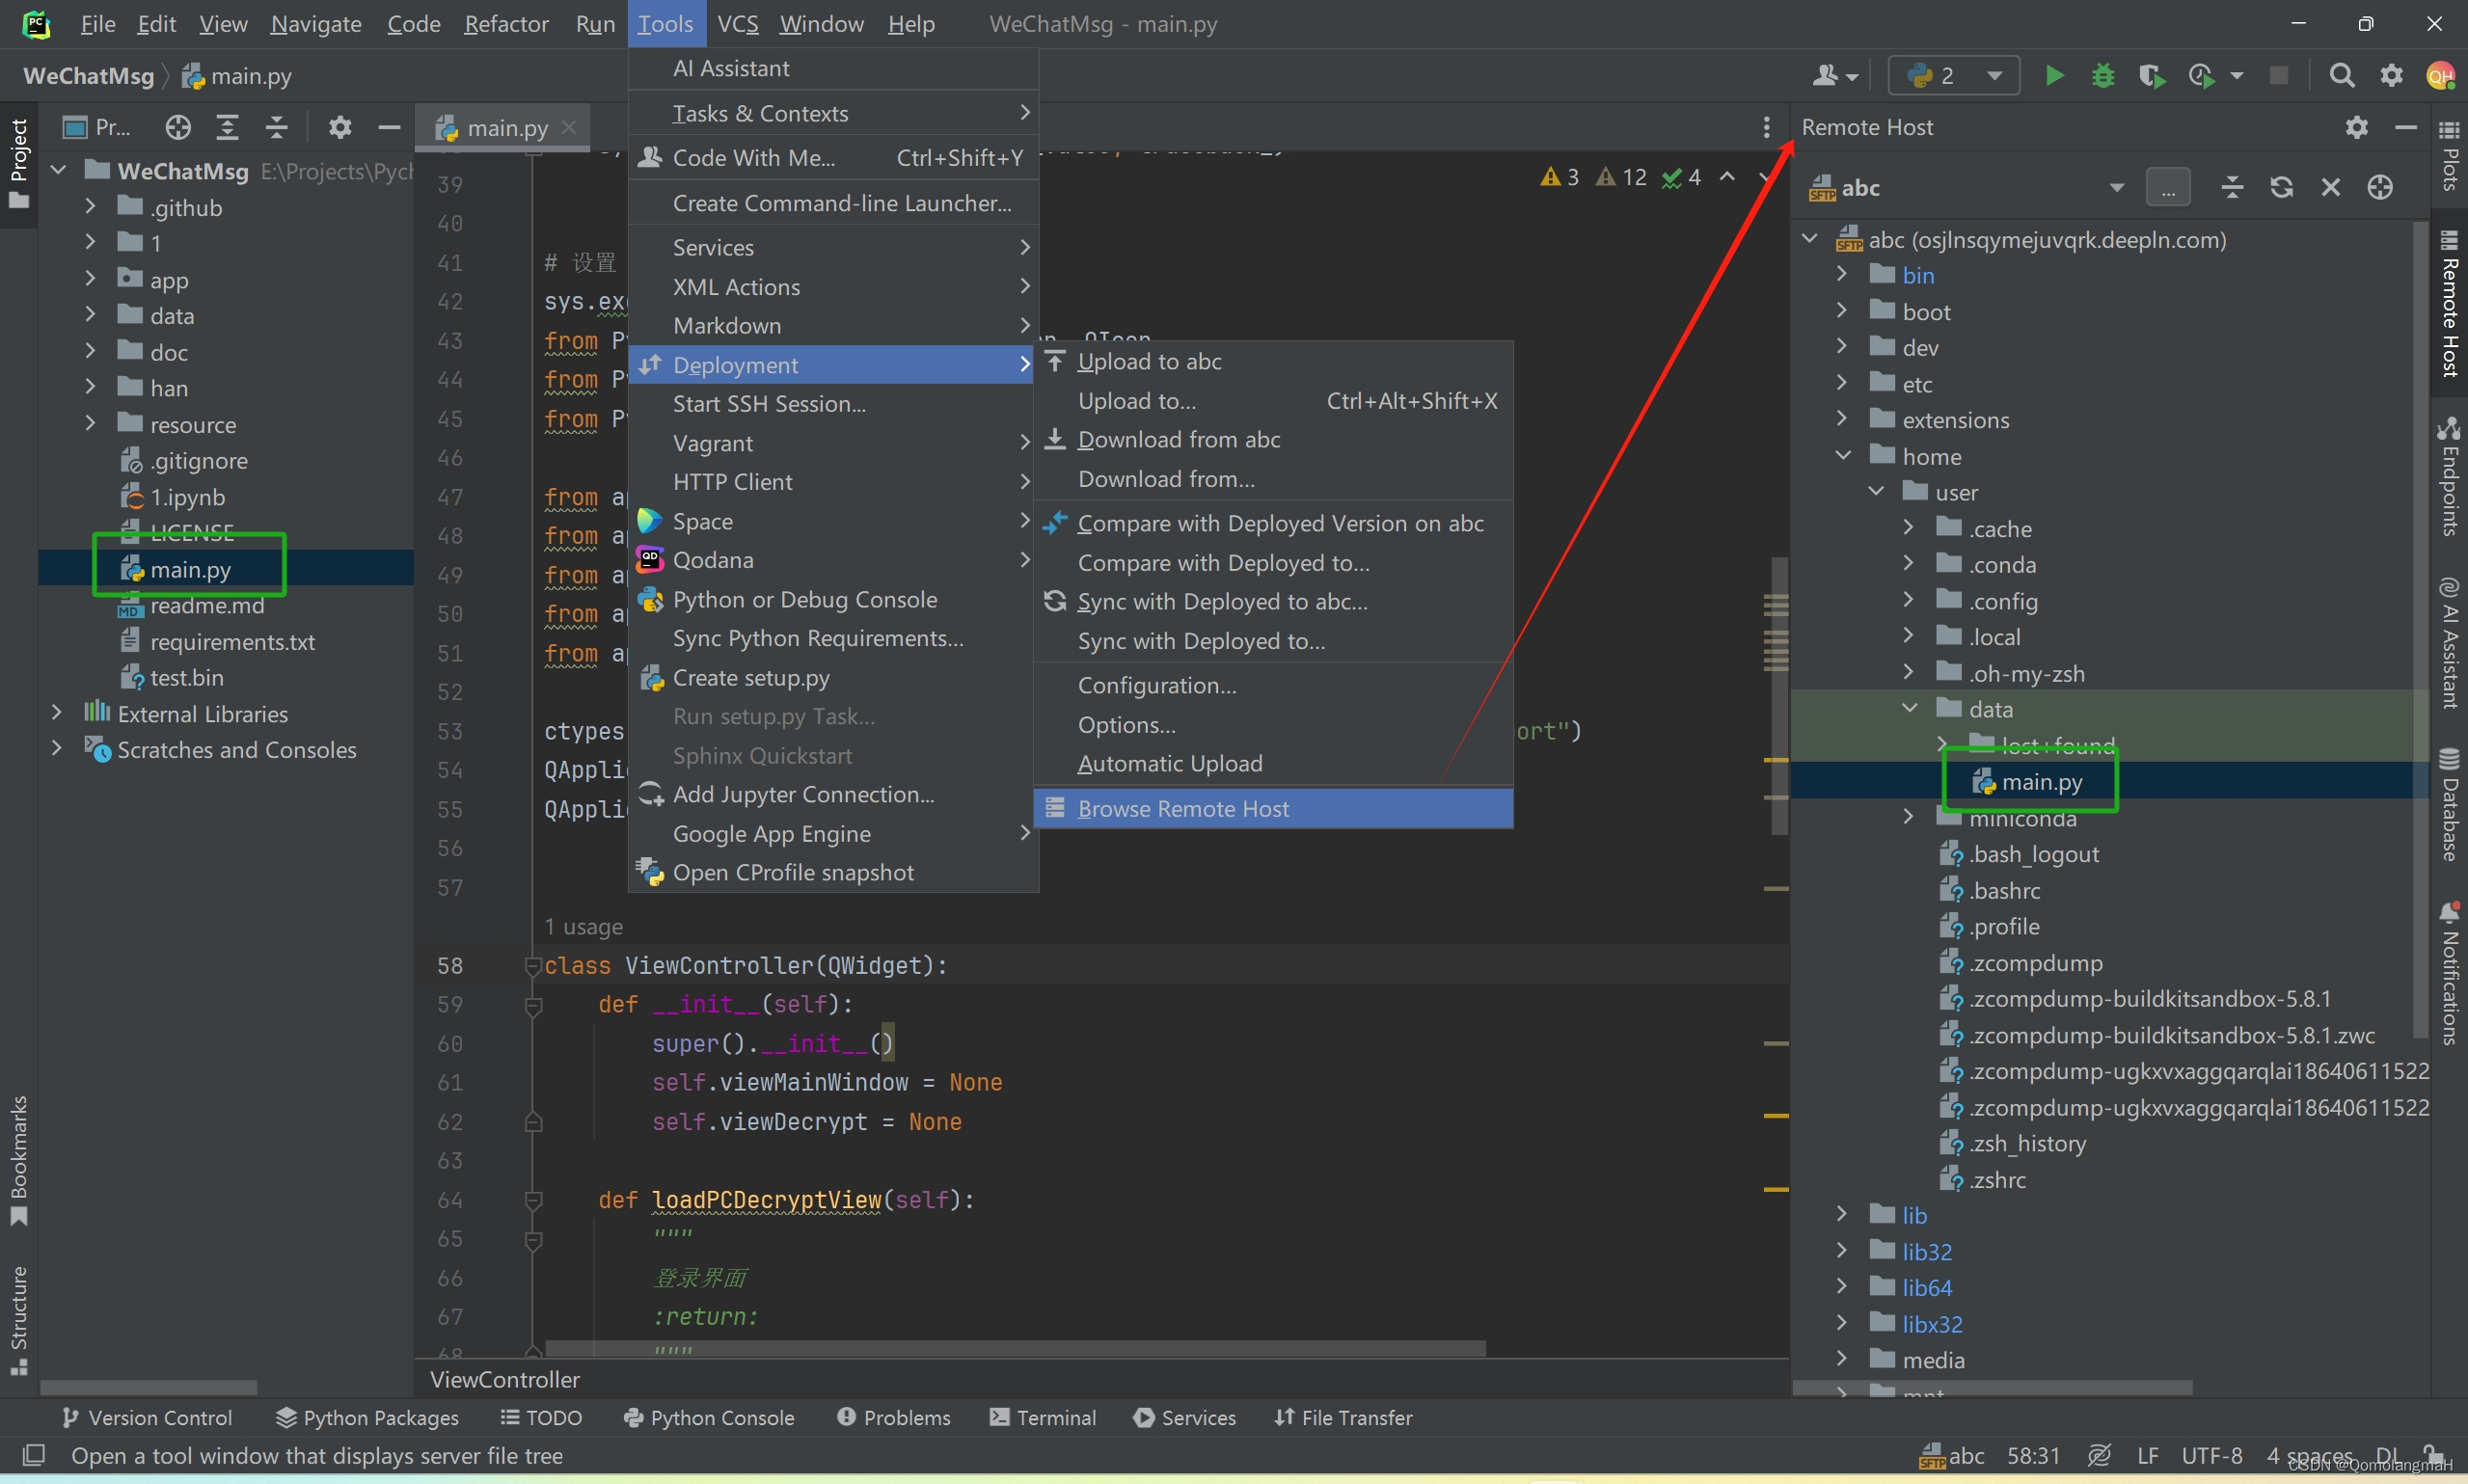The width and height of the screenshot is (2468, 1484).
Task: Expand the .conda folder on remote host
Action: pos(1908,563)
